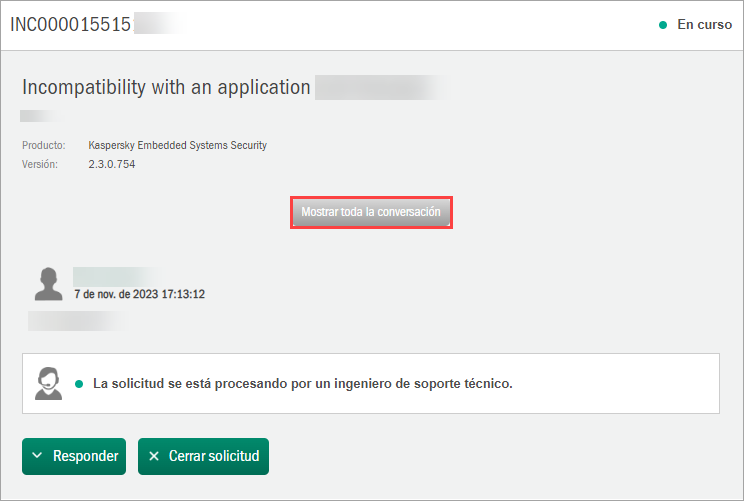The width and height of the screenshot is (744, 501).
Task: Click the timestamp '7 de nov. de 2023 17:13:12'
Action: (140, 294)
